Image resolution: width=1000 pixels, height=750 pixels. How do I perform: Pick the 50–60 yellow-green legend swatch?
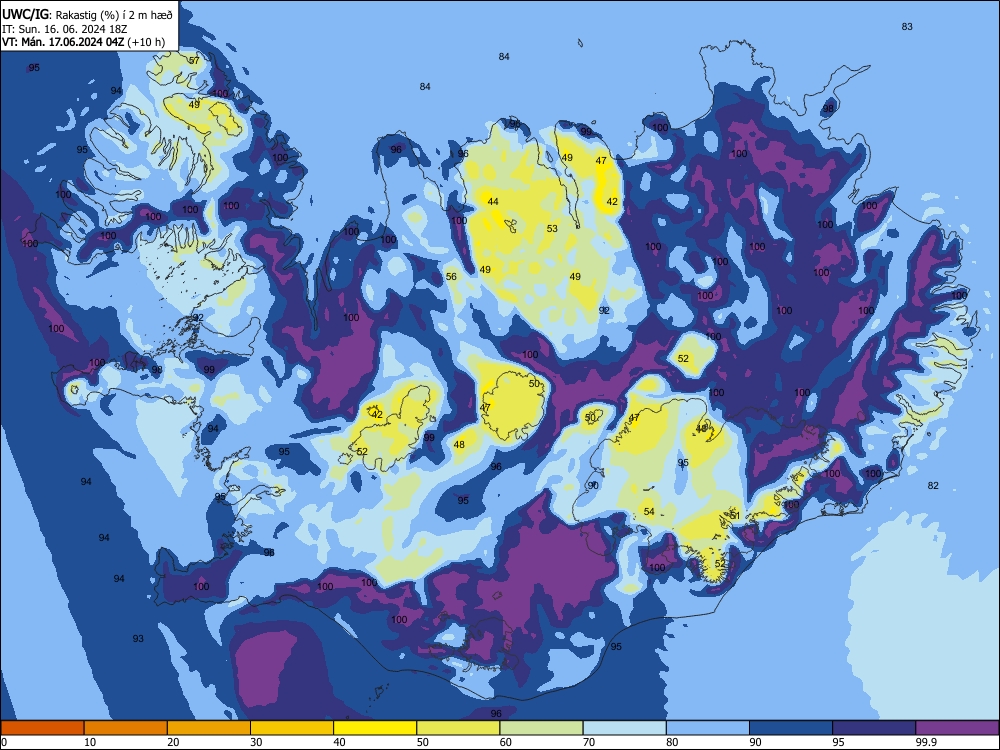(458, 728)
